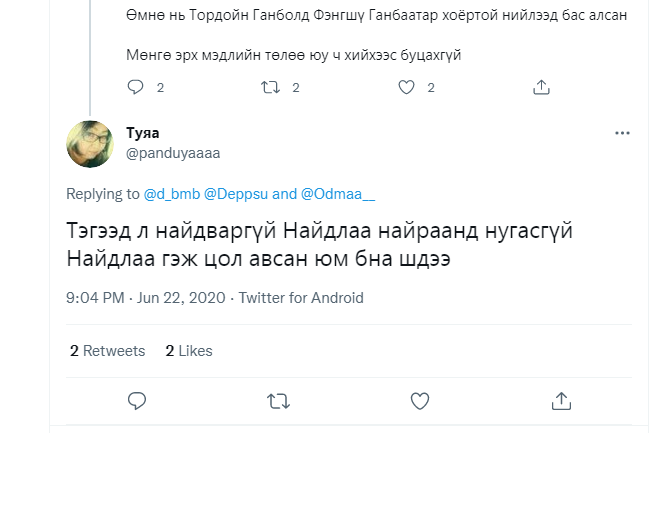Retweet Туяа's main tweet
650x506 pixels.
(279, 401)
